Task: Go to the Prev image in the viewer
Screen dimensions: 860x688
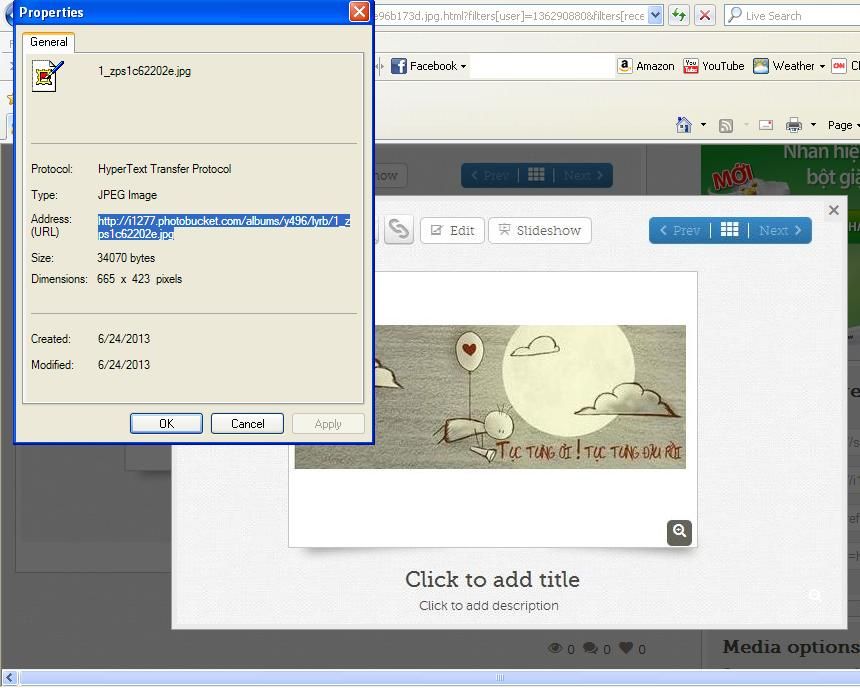Action: click(x=680, y=230)
